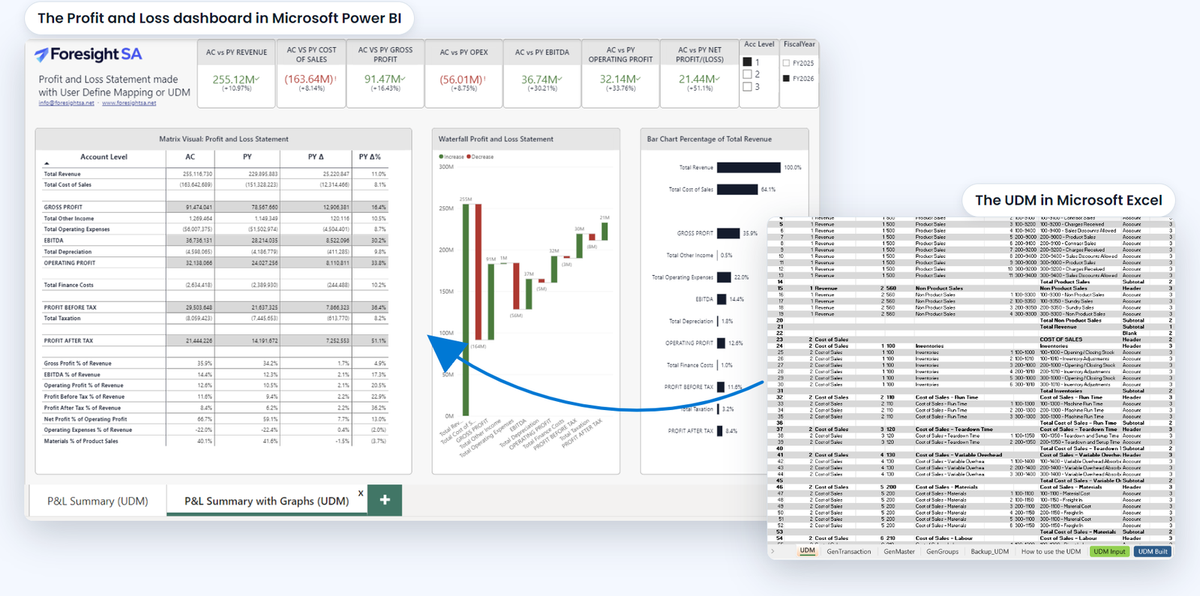The height and width of the screenshot is (596, 1200).
Task: Select the AC vs PY Revenue KPI card
Action: 236,73
